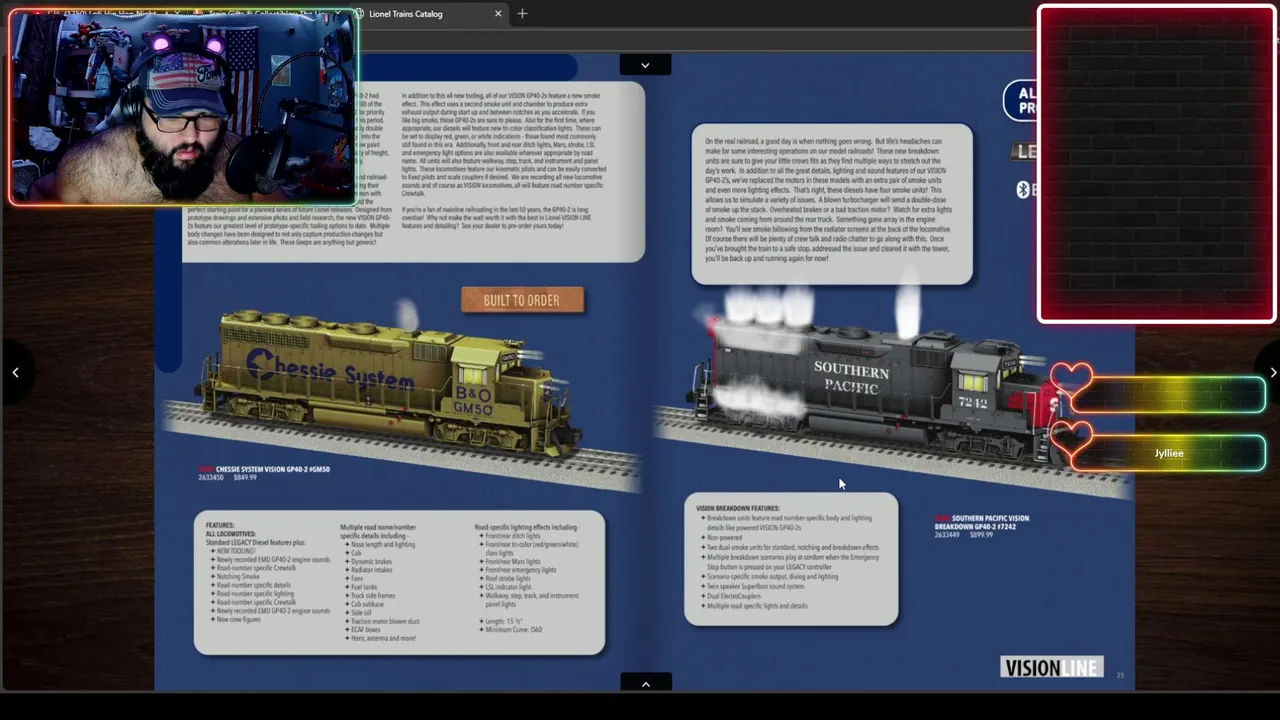Close the Lionel Trains Catalog tab
Viewport: 1280px width, 720px height.
[x=498, y=14]
